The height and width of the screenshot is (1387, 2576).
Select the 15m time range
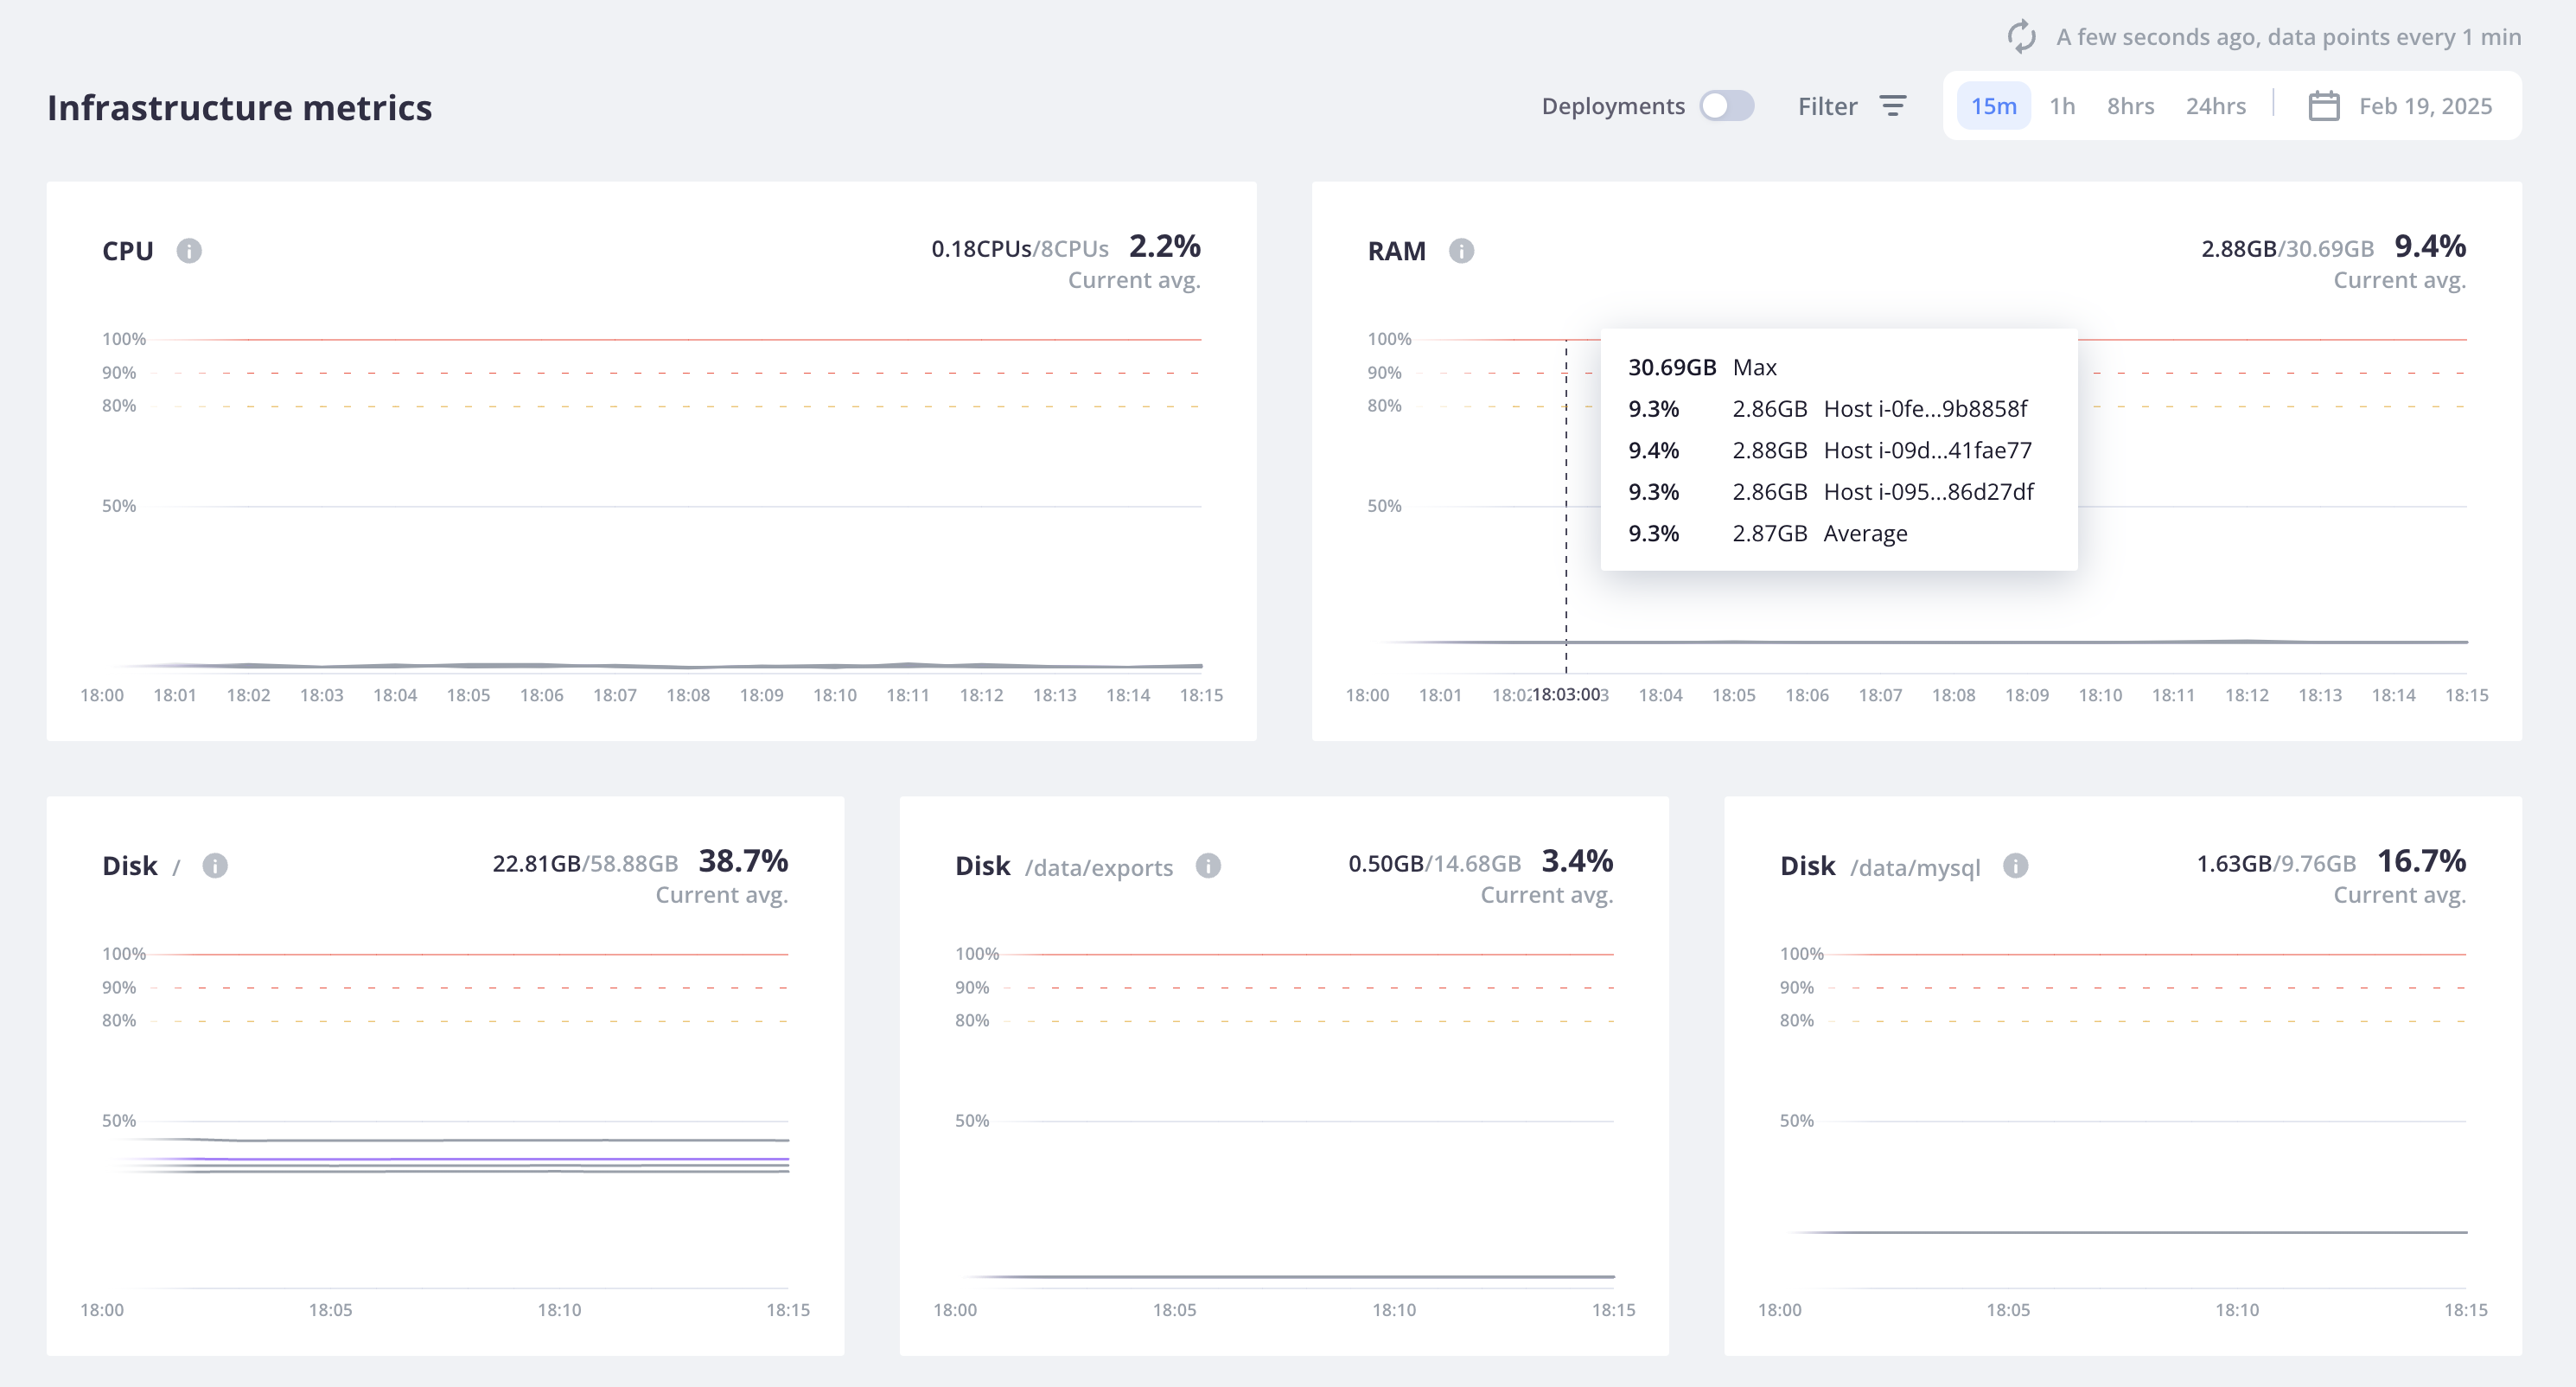[x=1993, y=106]
